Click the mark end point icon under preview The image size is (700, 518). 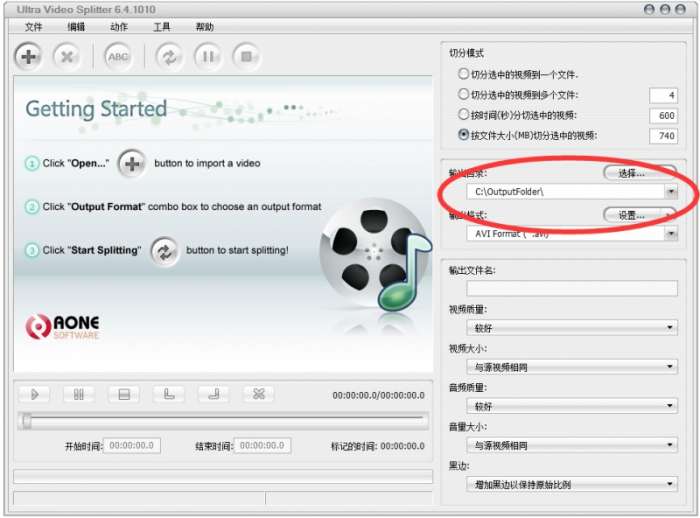tap(214, 394)
